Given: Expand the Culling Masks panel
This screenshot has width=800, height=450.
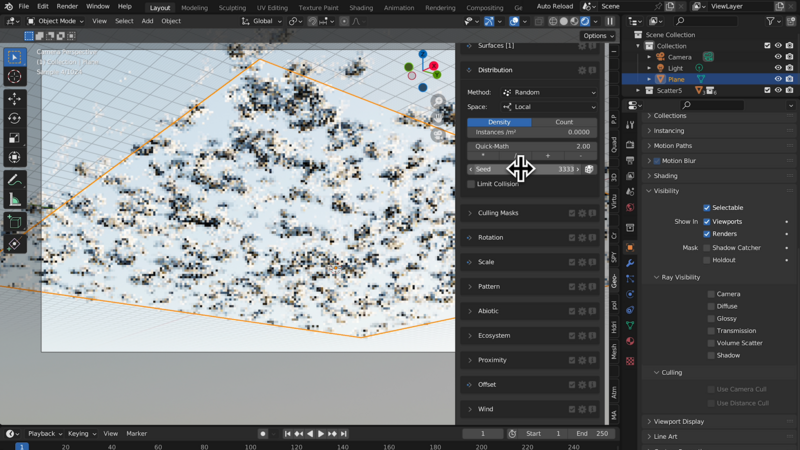Looking at the screenshot, I should [x=497, y=213].
